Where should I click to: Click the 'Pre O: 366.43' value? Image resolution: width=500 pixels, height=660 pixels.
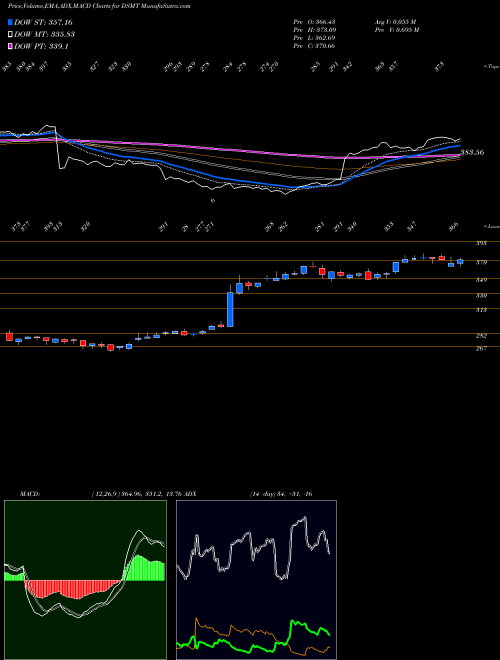(314, 22)
